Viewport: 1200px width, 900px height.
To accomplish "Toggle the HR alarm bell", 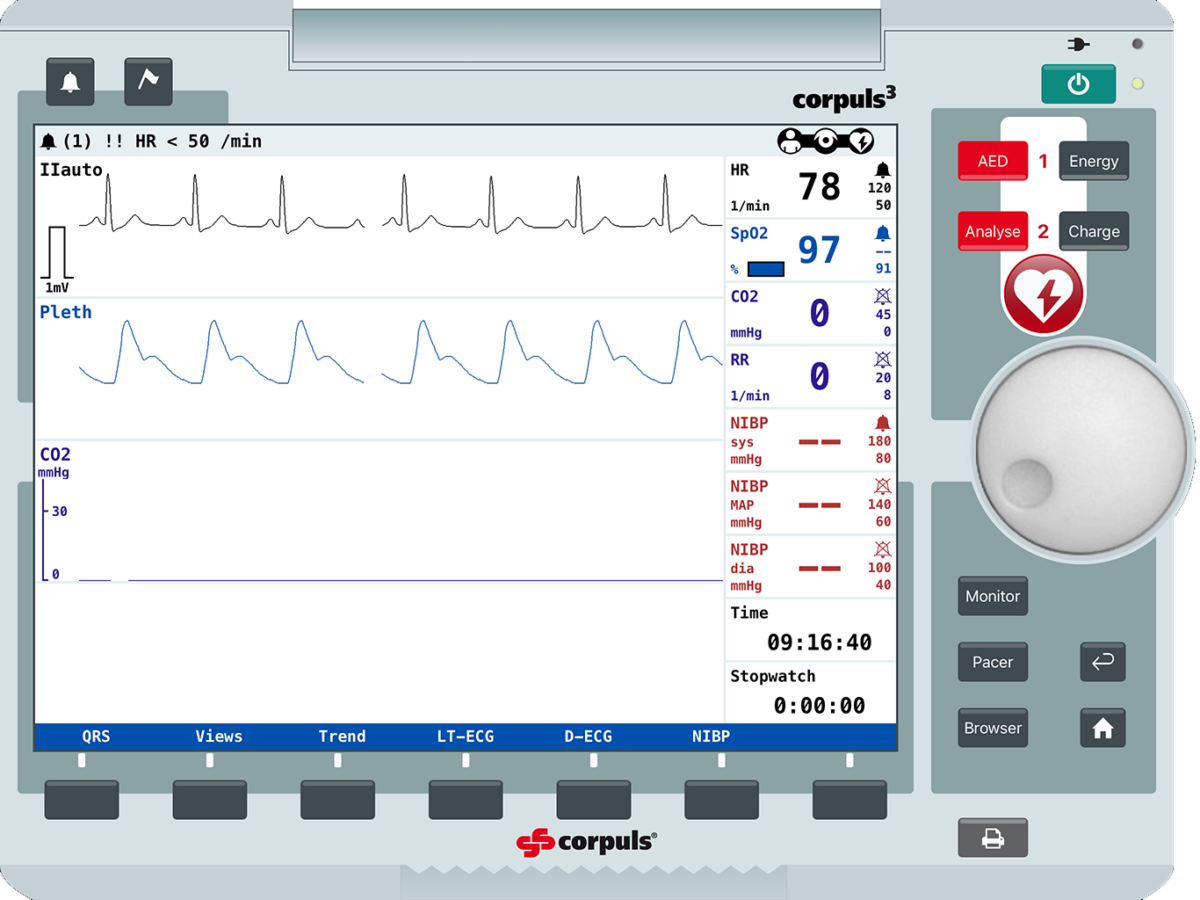I will [882, 170].
